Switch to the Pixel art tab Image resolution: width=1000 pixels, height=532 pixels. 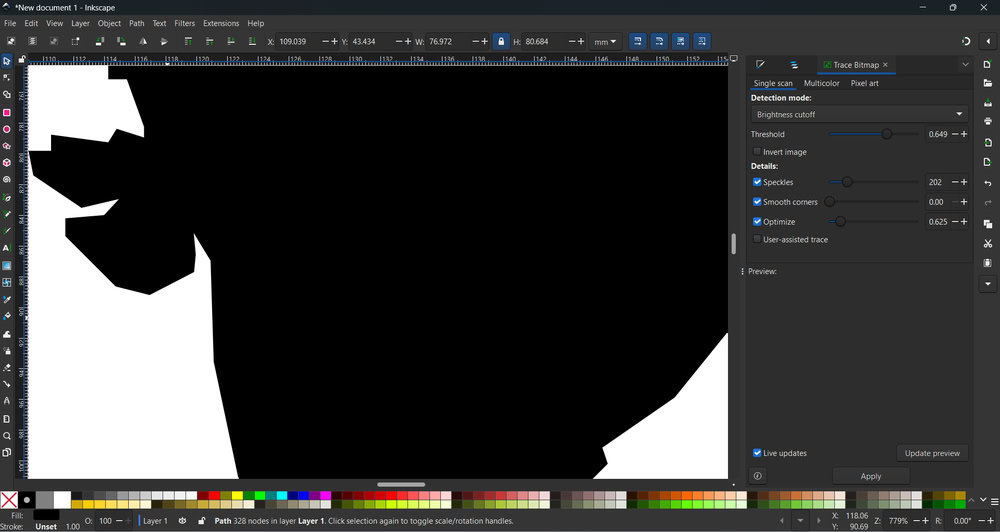(x=864, y=83)
